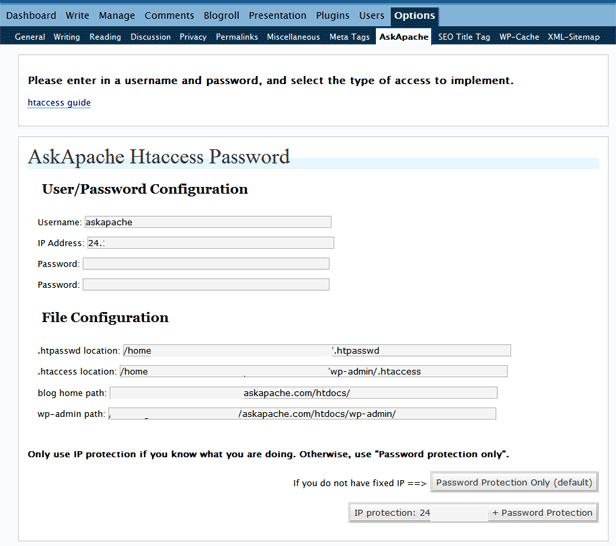Open the Comments section
The image size is (616, 546).
pos(169,16)
